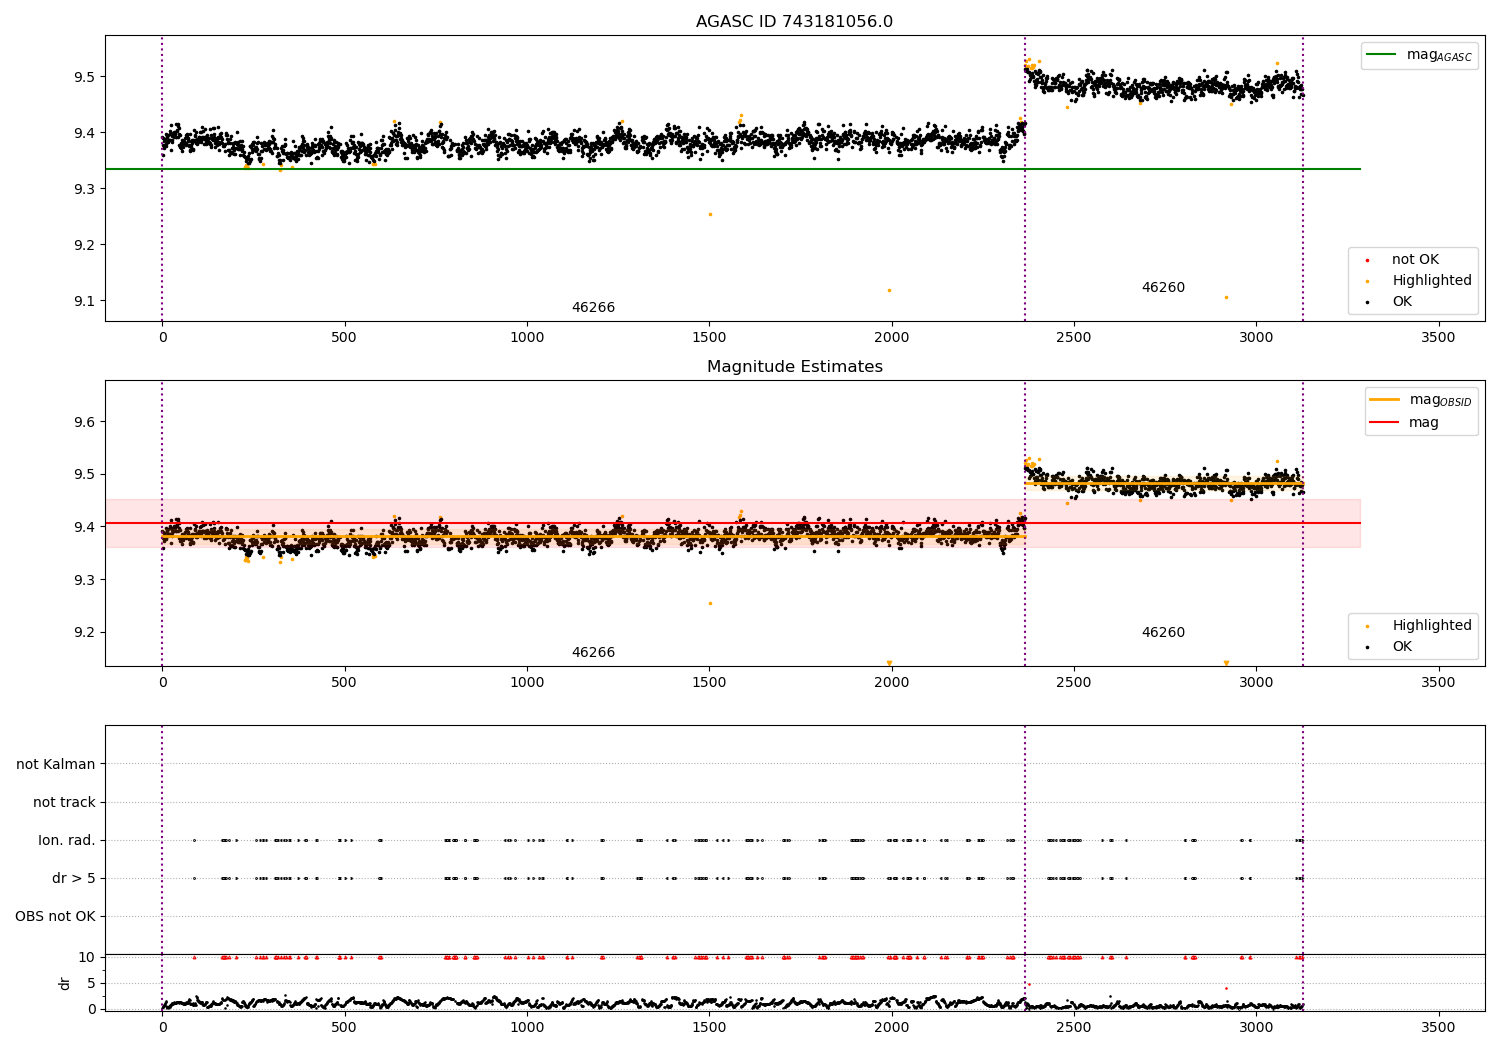Click the 9.6 y-tick of Magnitude Estimates plot
The image size is (1500, 1050).
point(83,422)
